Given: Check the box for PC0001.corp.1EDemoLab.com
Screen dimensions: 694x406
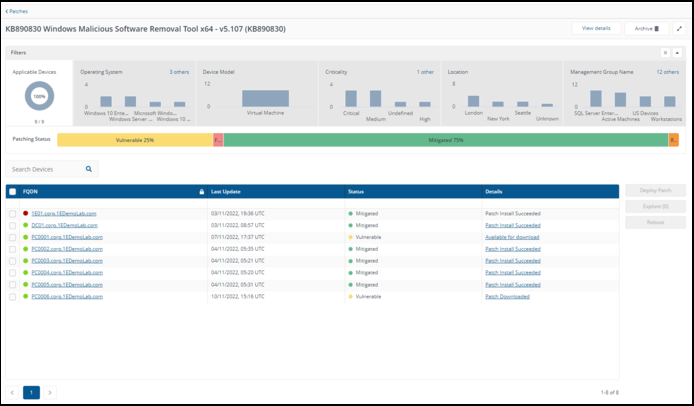Looking at the screenshot, I should tap(12, 237).
